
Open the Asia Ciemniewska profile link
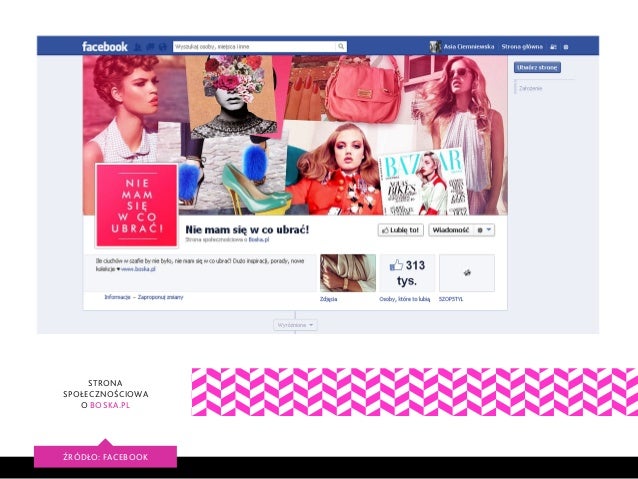coord(469,46)
